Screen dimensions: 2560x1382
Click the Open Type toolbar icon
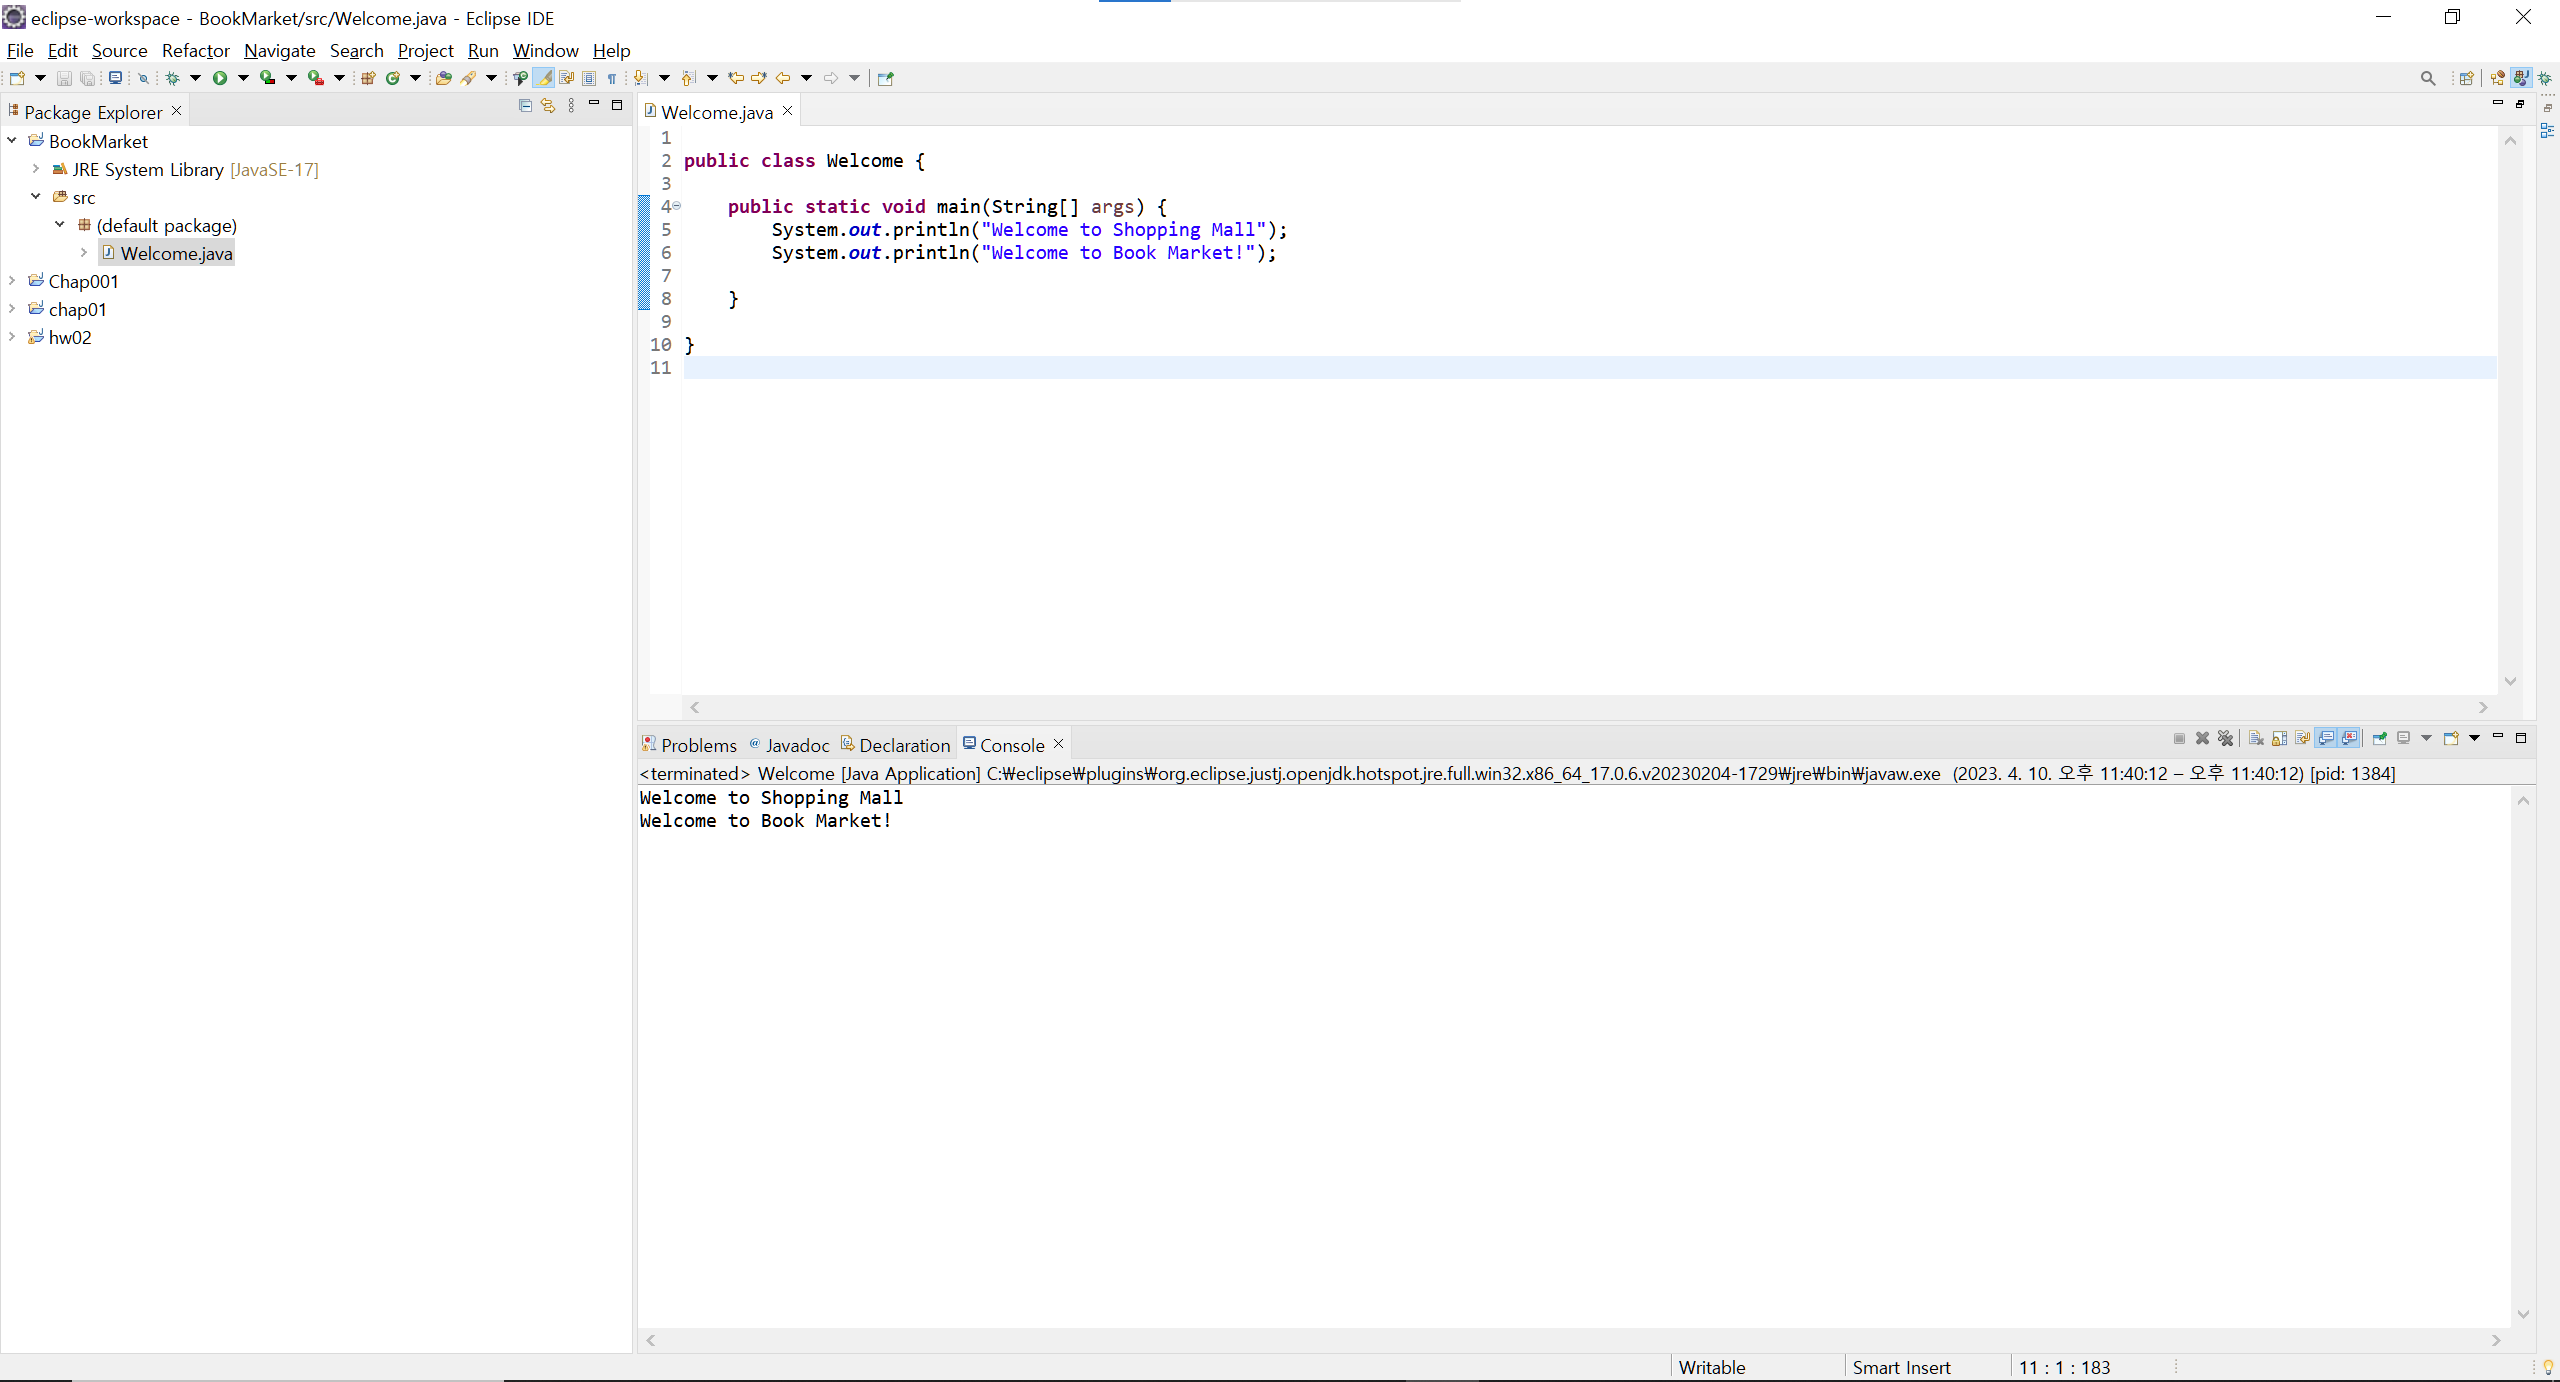443,78
